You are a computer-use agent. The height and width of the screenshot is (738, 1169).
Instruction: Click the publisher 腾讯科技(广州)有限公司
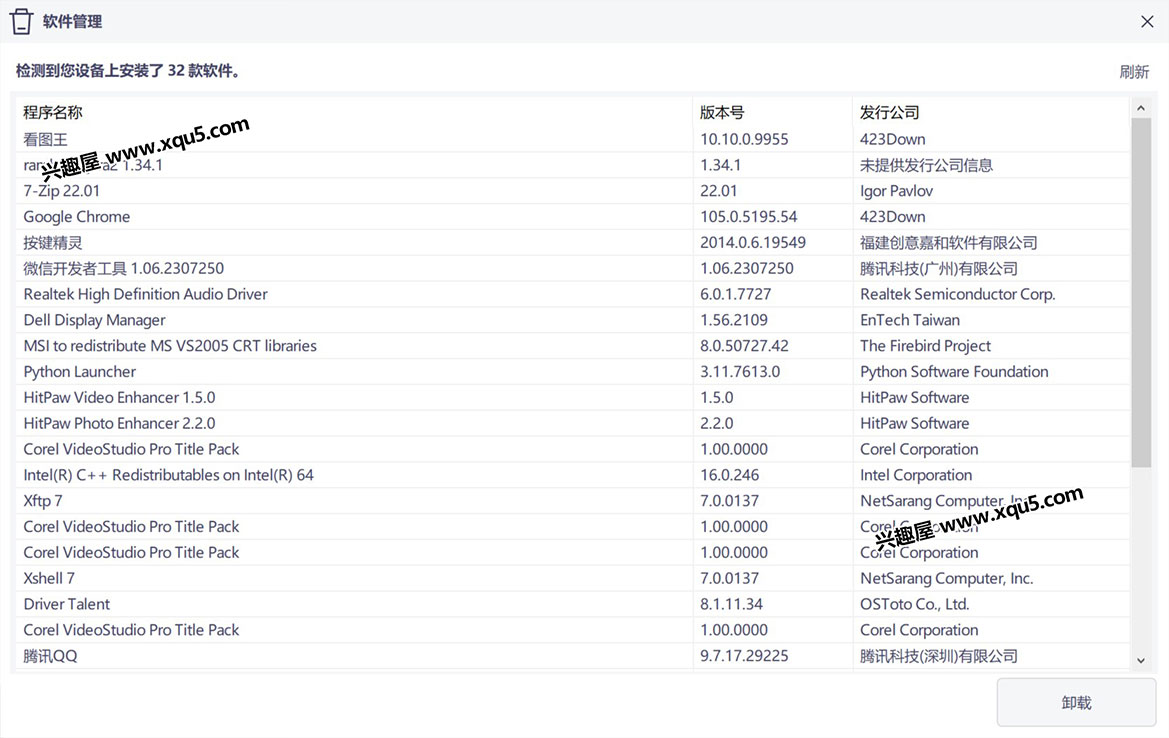point(939,268)
